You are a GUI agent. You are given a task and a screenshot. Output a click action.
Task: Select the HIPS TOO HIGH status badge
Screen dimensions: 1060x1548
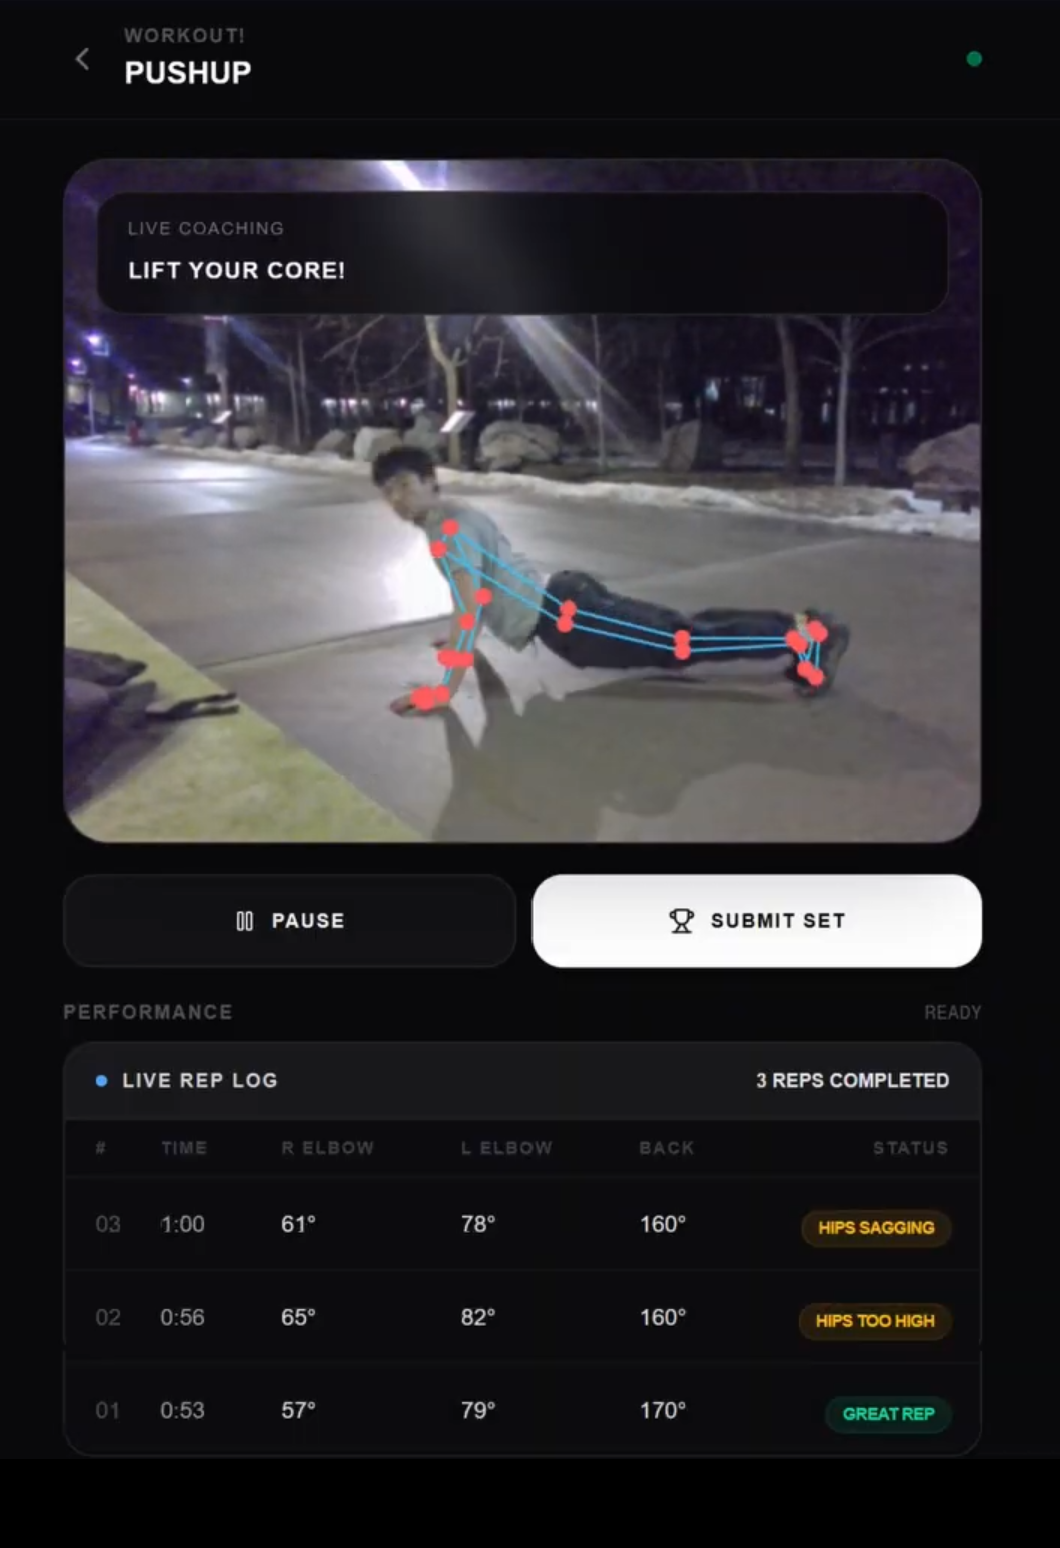[x=875, y=1321]
